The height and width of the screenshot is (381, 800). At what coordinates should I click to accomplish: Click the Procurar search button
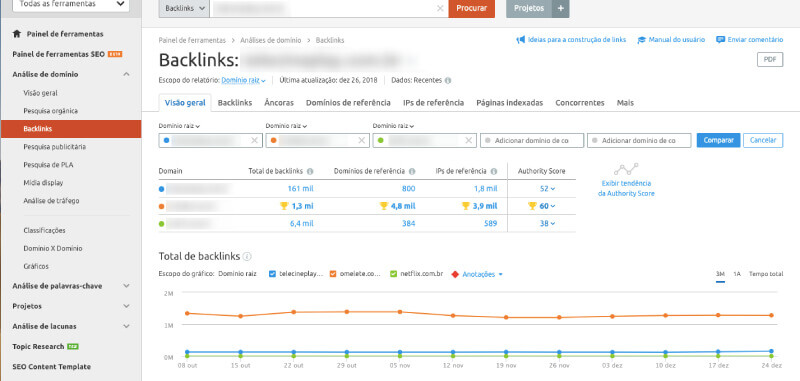click(471, 9)
